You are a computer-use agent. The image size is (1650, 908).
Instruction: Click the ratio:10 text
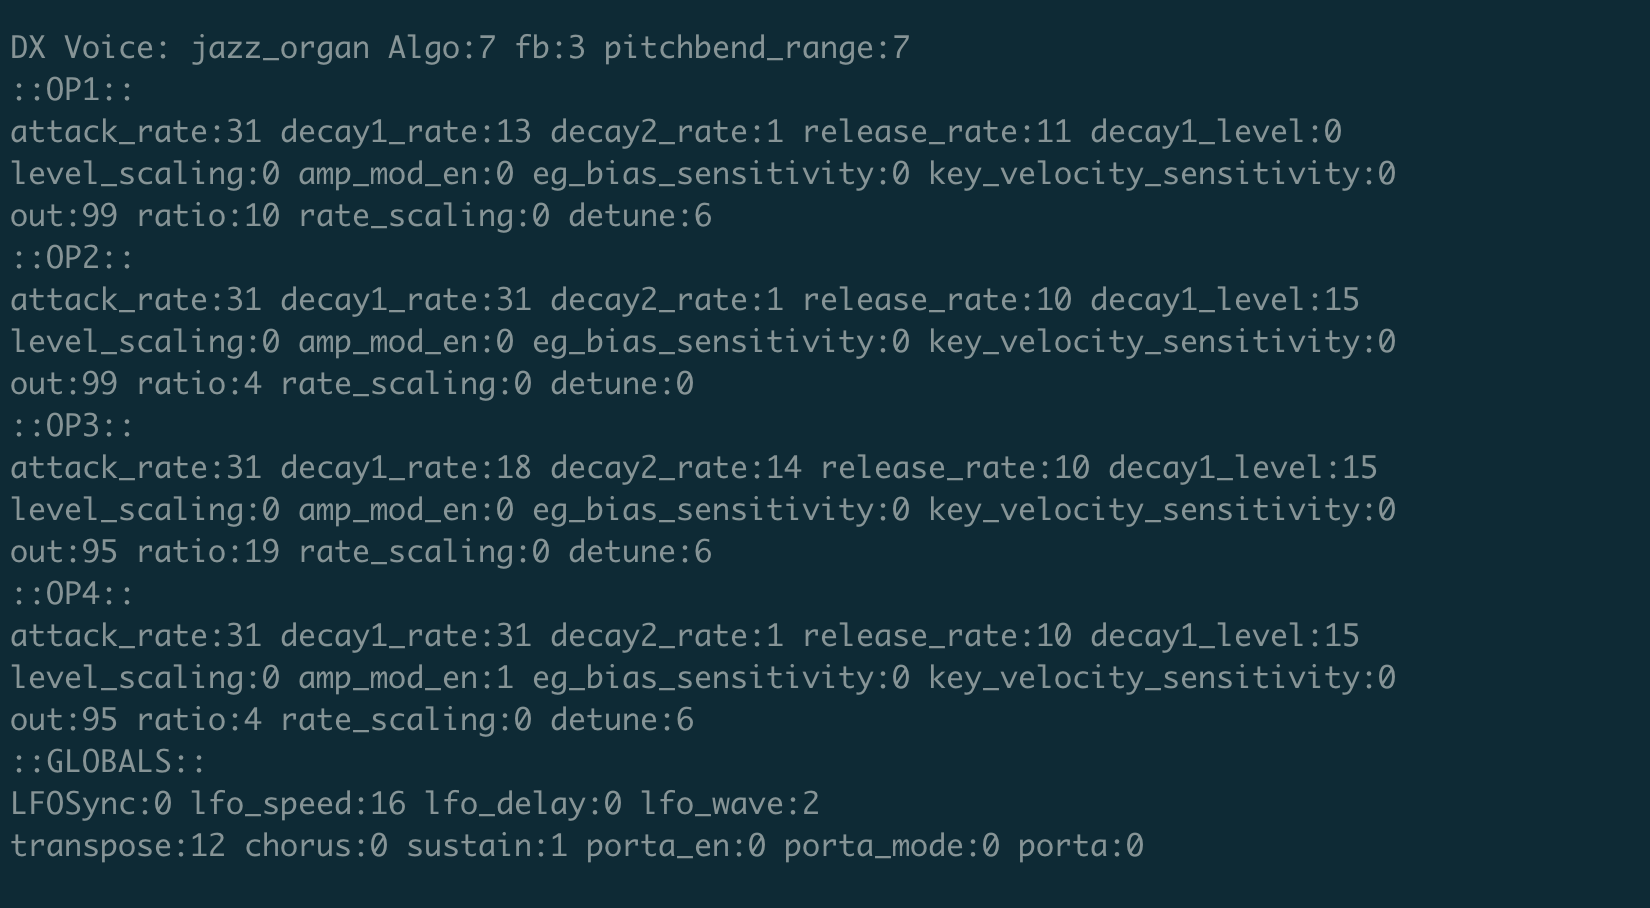click(x=208, y=216)
